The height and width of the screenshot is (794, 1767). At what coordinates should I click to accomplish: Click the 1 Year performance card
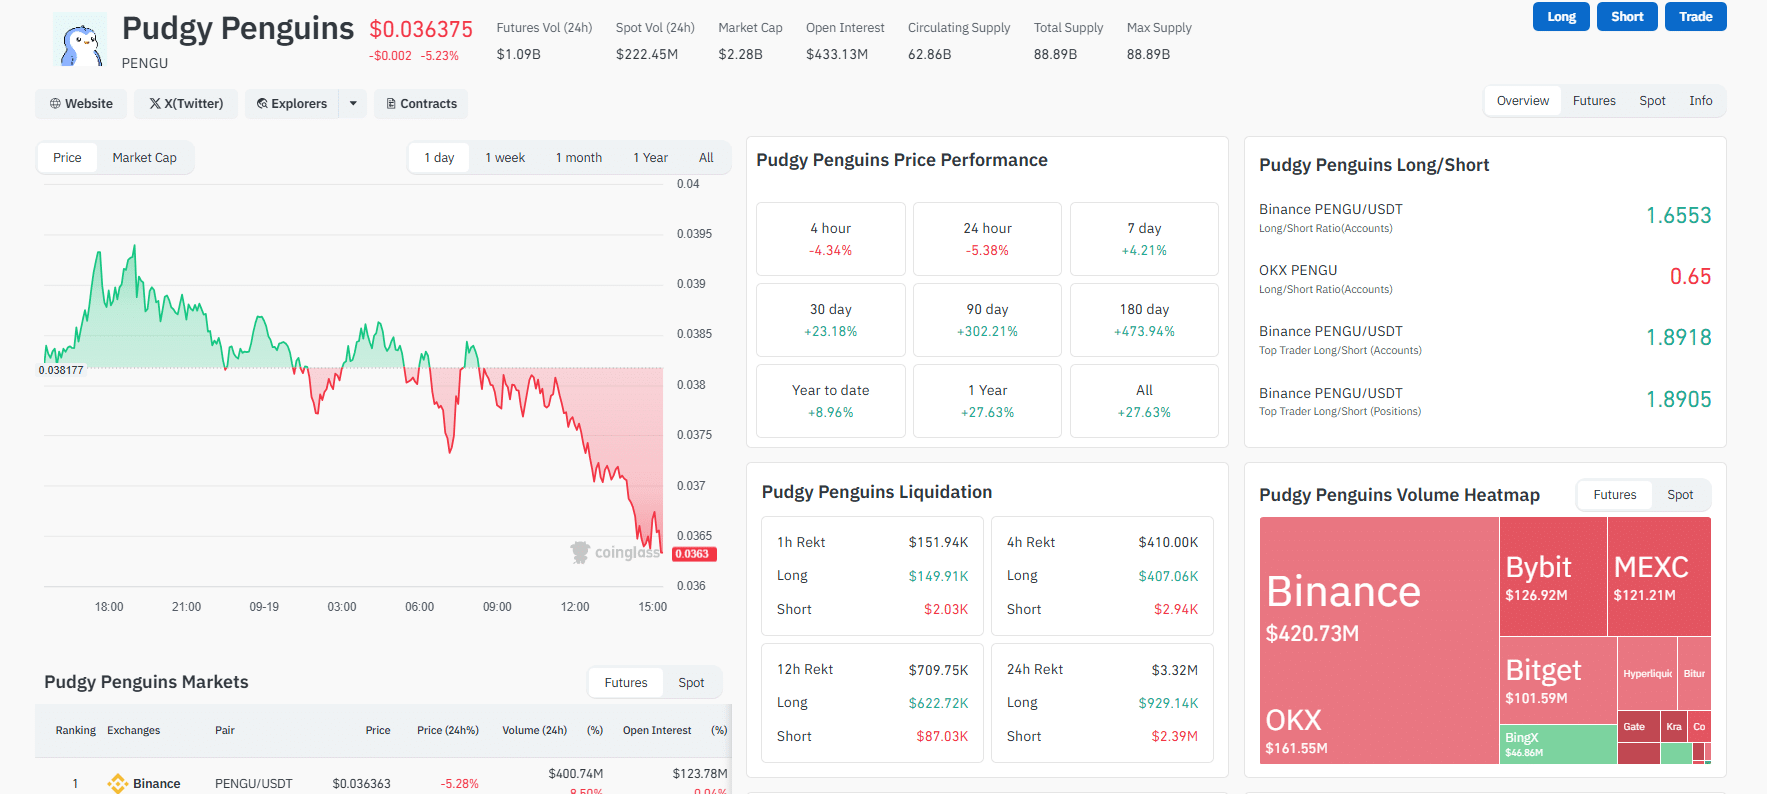point(987,401)
